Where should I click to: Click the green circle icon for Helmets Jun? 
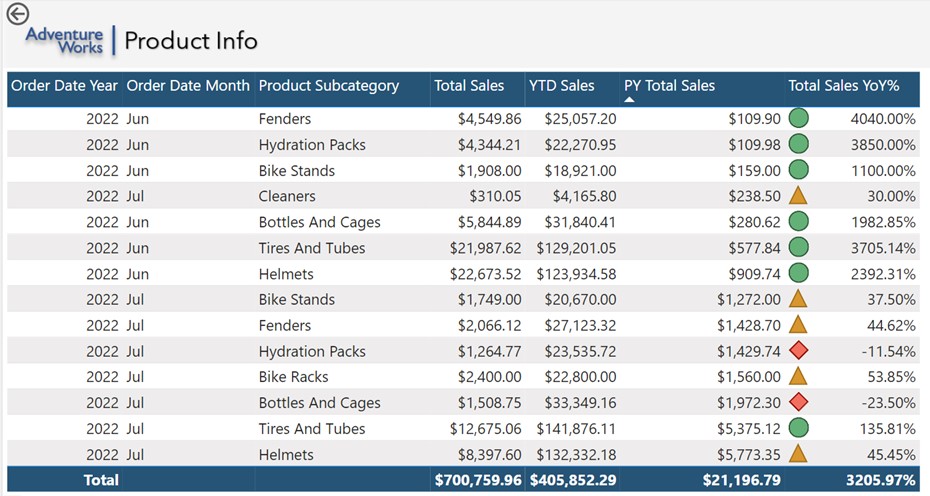798,274
